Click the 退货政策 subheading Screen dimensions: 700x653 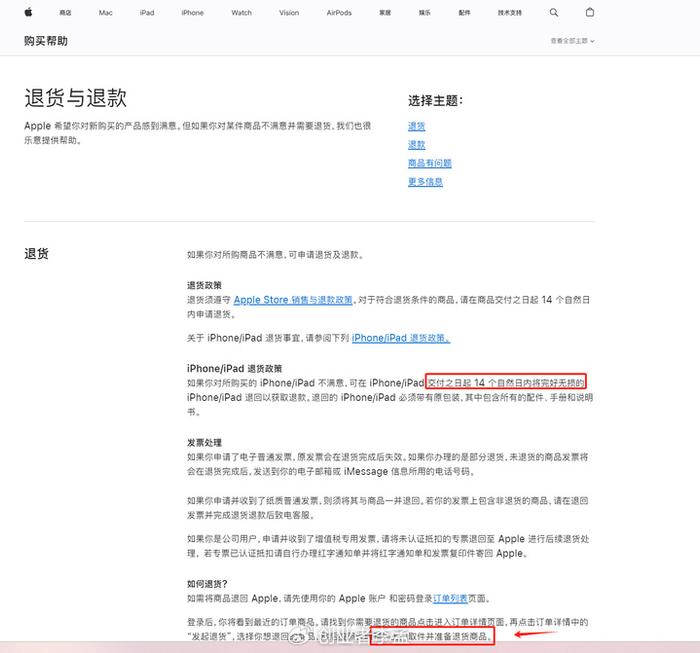point(204,285)
